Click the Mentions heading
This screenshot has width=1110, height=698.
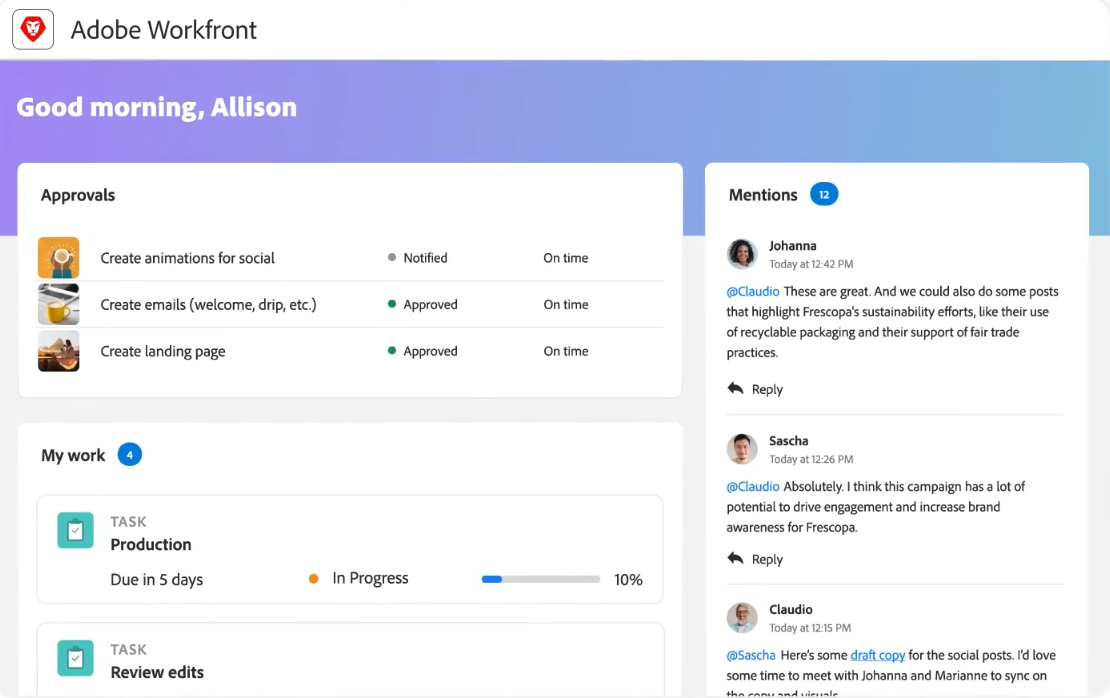pyautogui.click(x=763, y=195)
